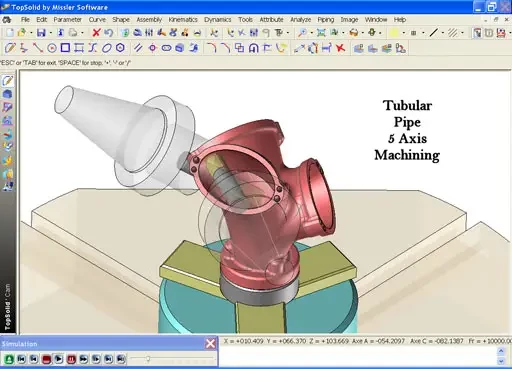Screen dimensions: 512x369
Task: Click the red X icon in the second toolbar
Action: pos(340,48)
